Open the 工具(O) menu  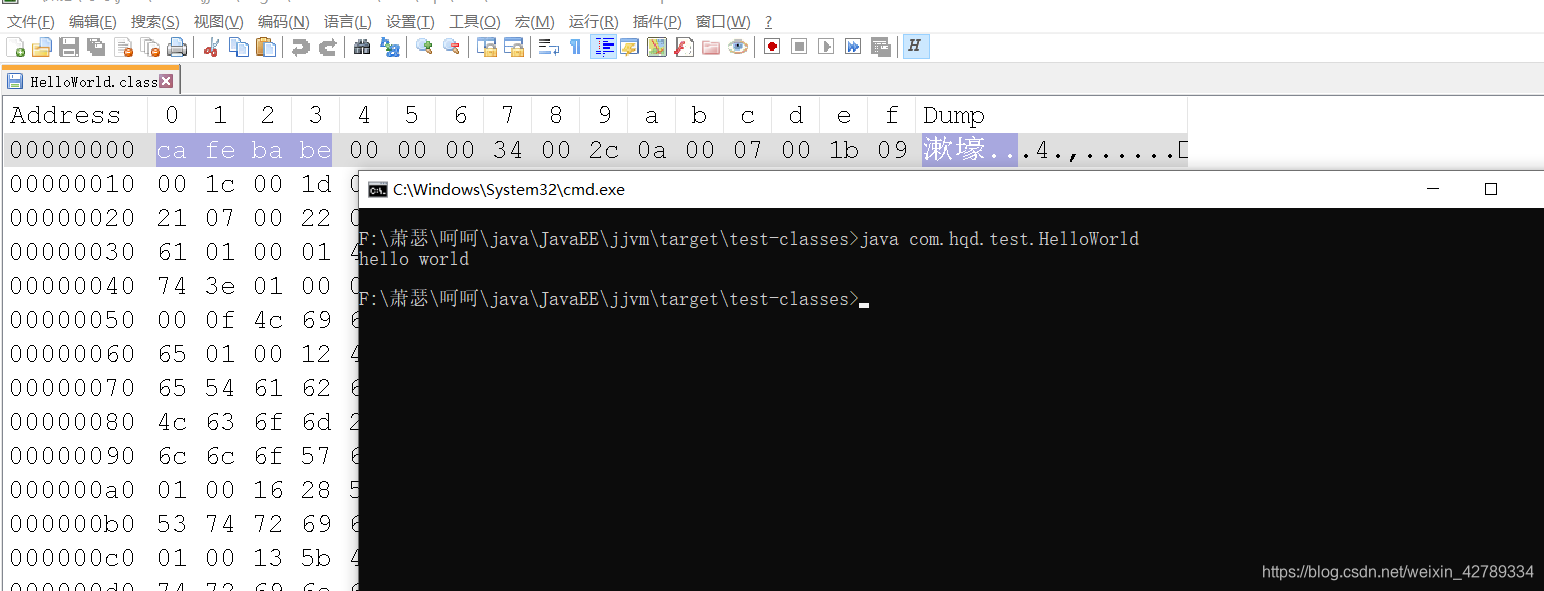(474, 21)
